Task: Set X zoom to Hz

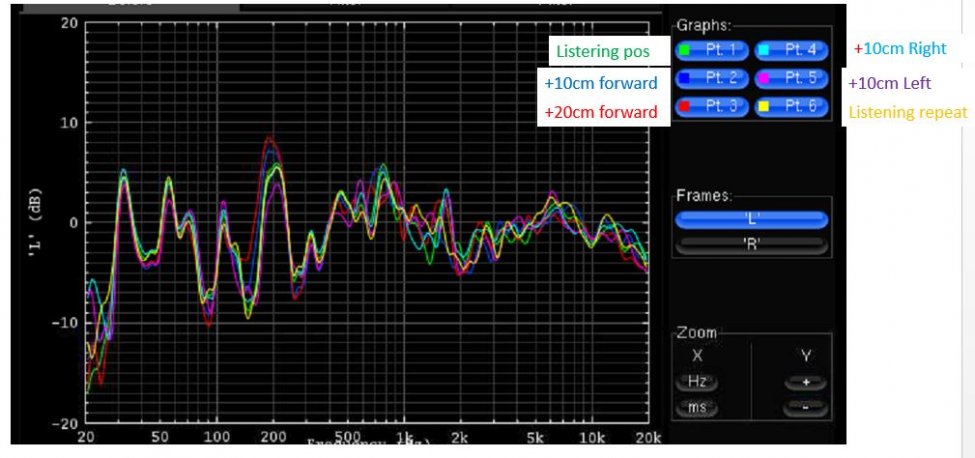Action: point(696,382)
